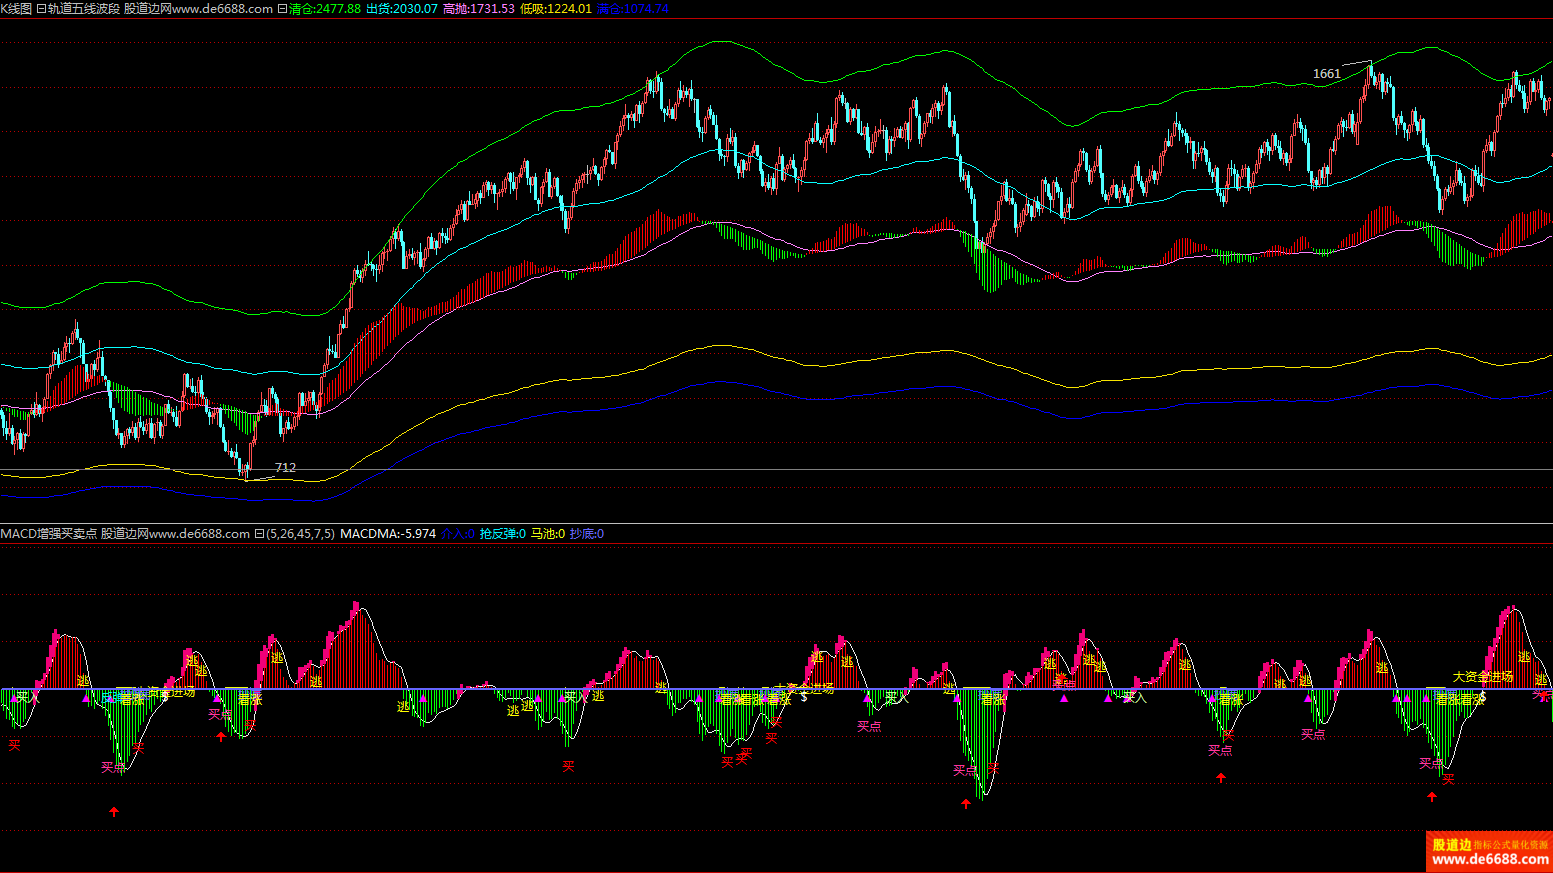Click the 抢反弹:0 cyan indicator label
This screenshot has height=873, width=1553.
click(x=502, y=534)
